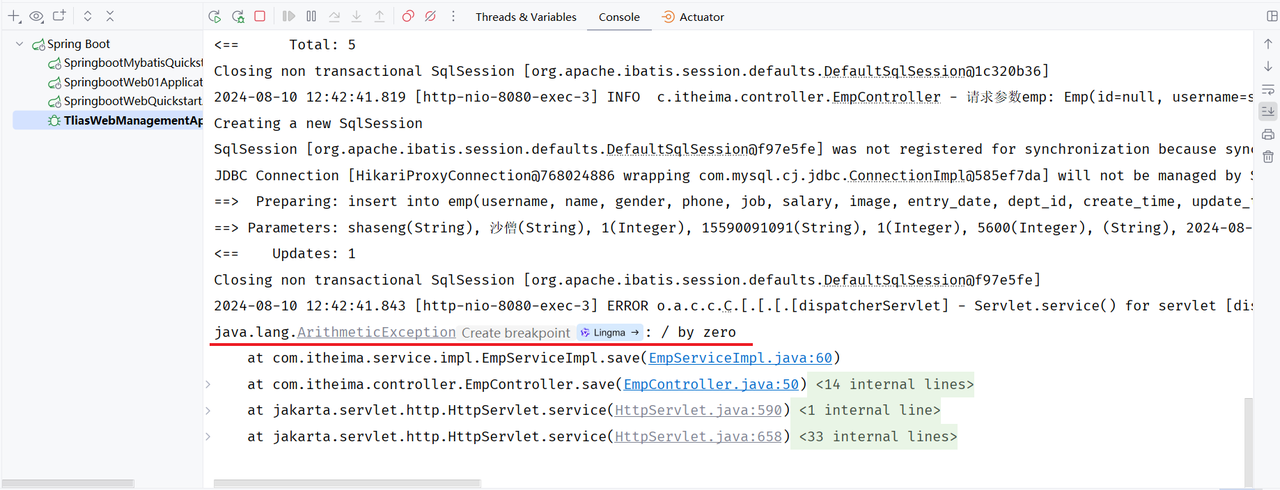The width and height of the screenshot is (1280, 490).
Task: Switch to the Threads & Variables tab
Action: click(526, 17)
